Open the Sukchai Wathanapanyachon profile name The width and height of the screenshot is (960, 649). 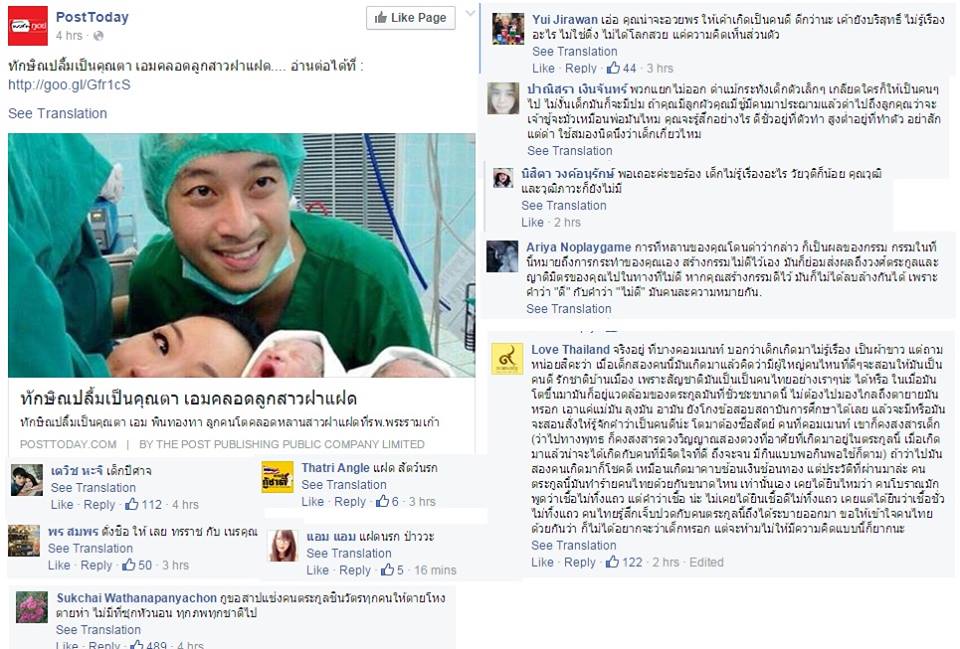137,598
